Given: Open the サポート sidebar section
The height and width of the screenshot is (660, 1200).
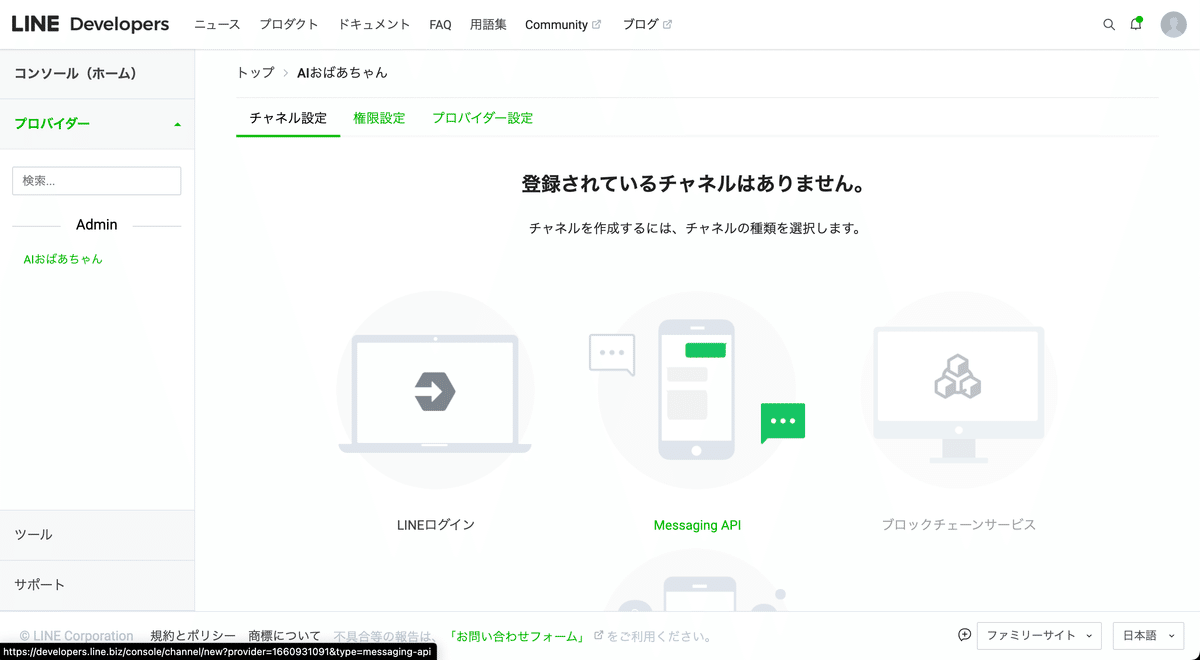Looking at the screenshot, I should 97,585.
